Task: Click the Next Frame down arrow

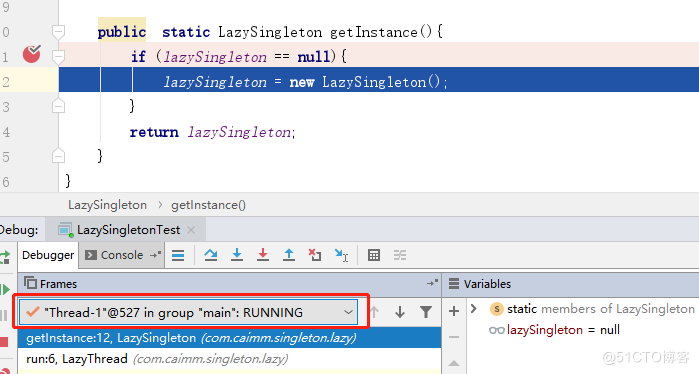Action: click(x=400, y=312)
